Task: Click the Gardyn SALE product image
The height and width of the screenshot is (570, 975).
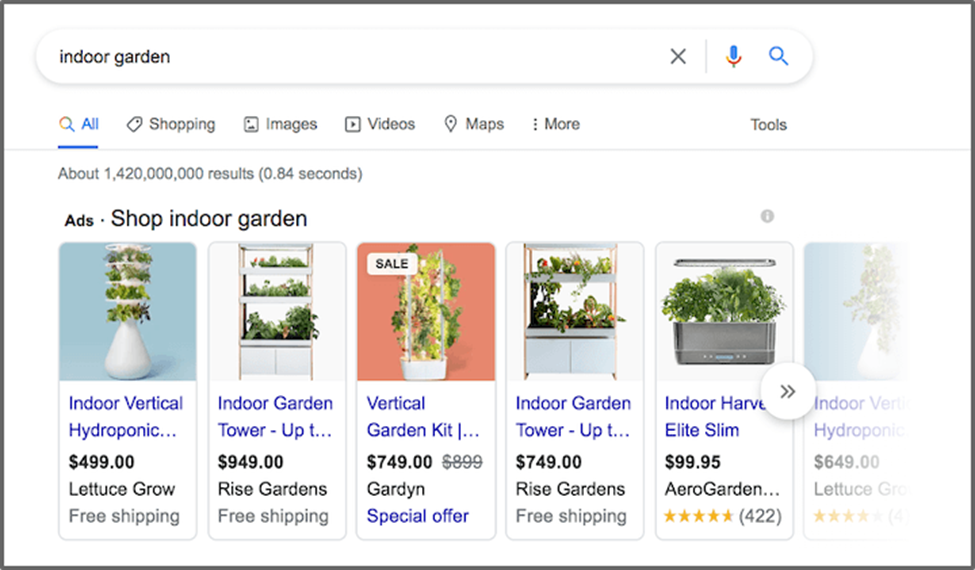Action: coord(426,311)
